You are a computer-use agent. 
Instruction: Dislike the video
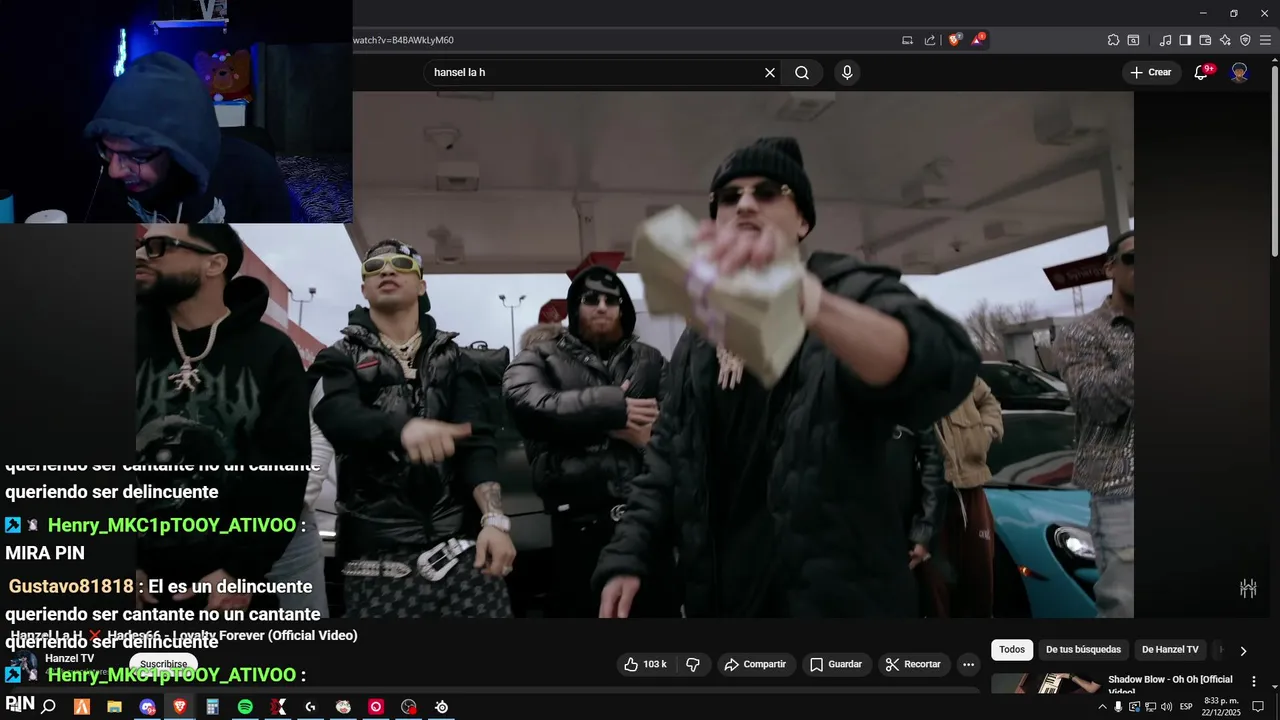693,664
